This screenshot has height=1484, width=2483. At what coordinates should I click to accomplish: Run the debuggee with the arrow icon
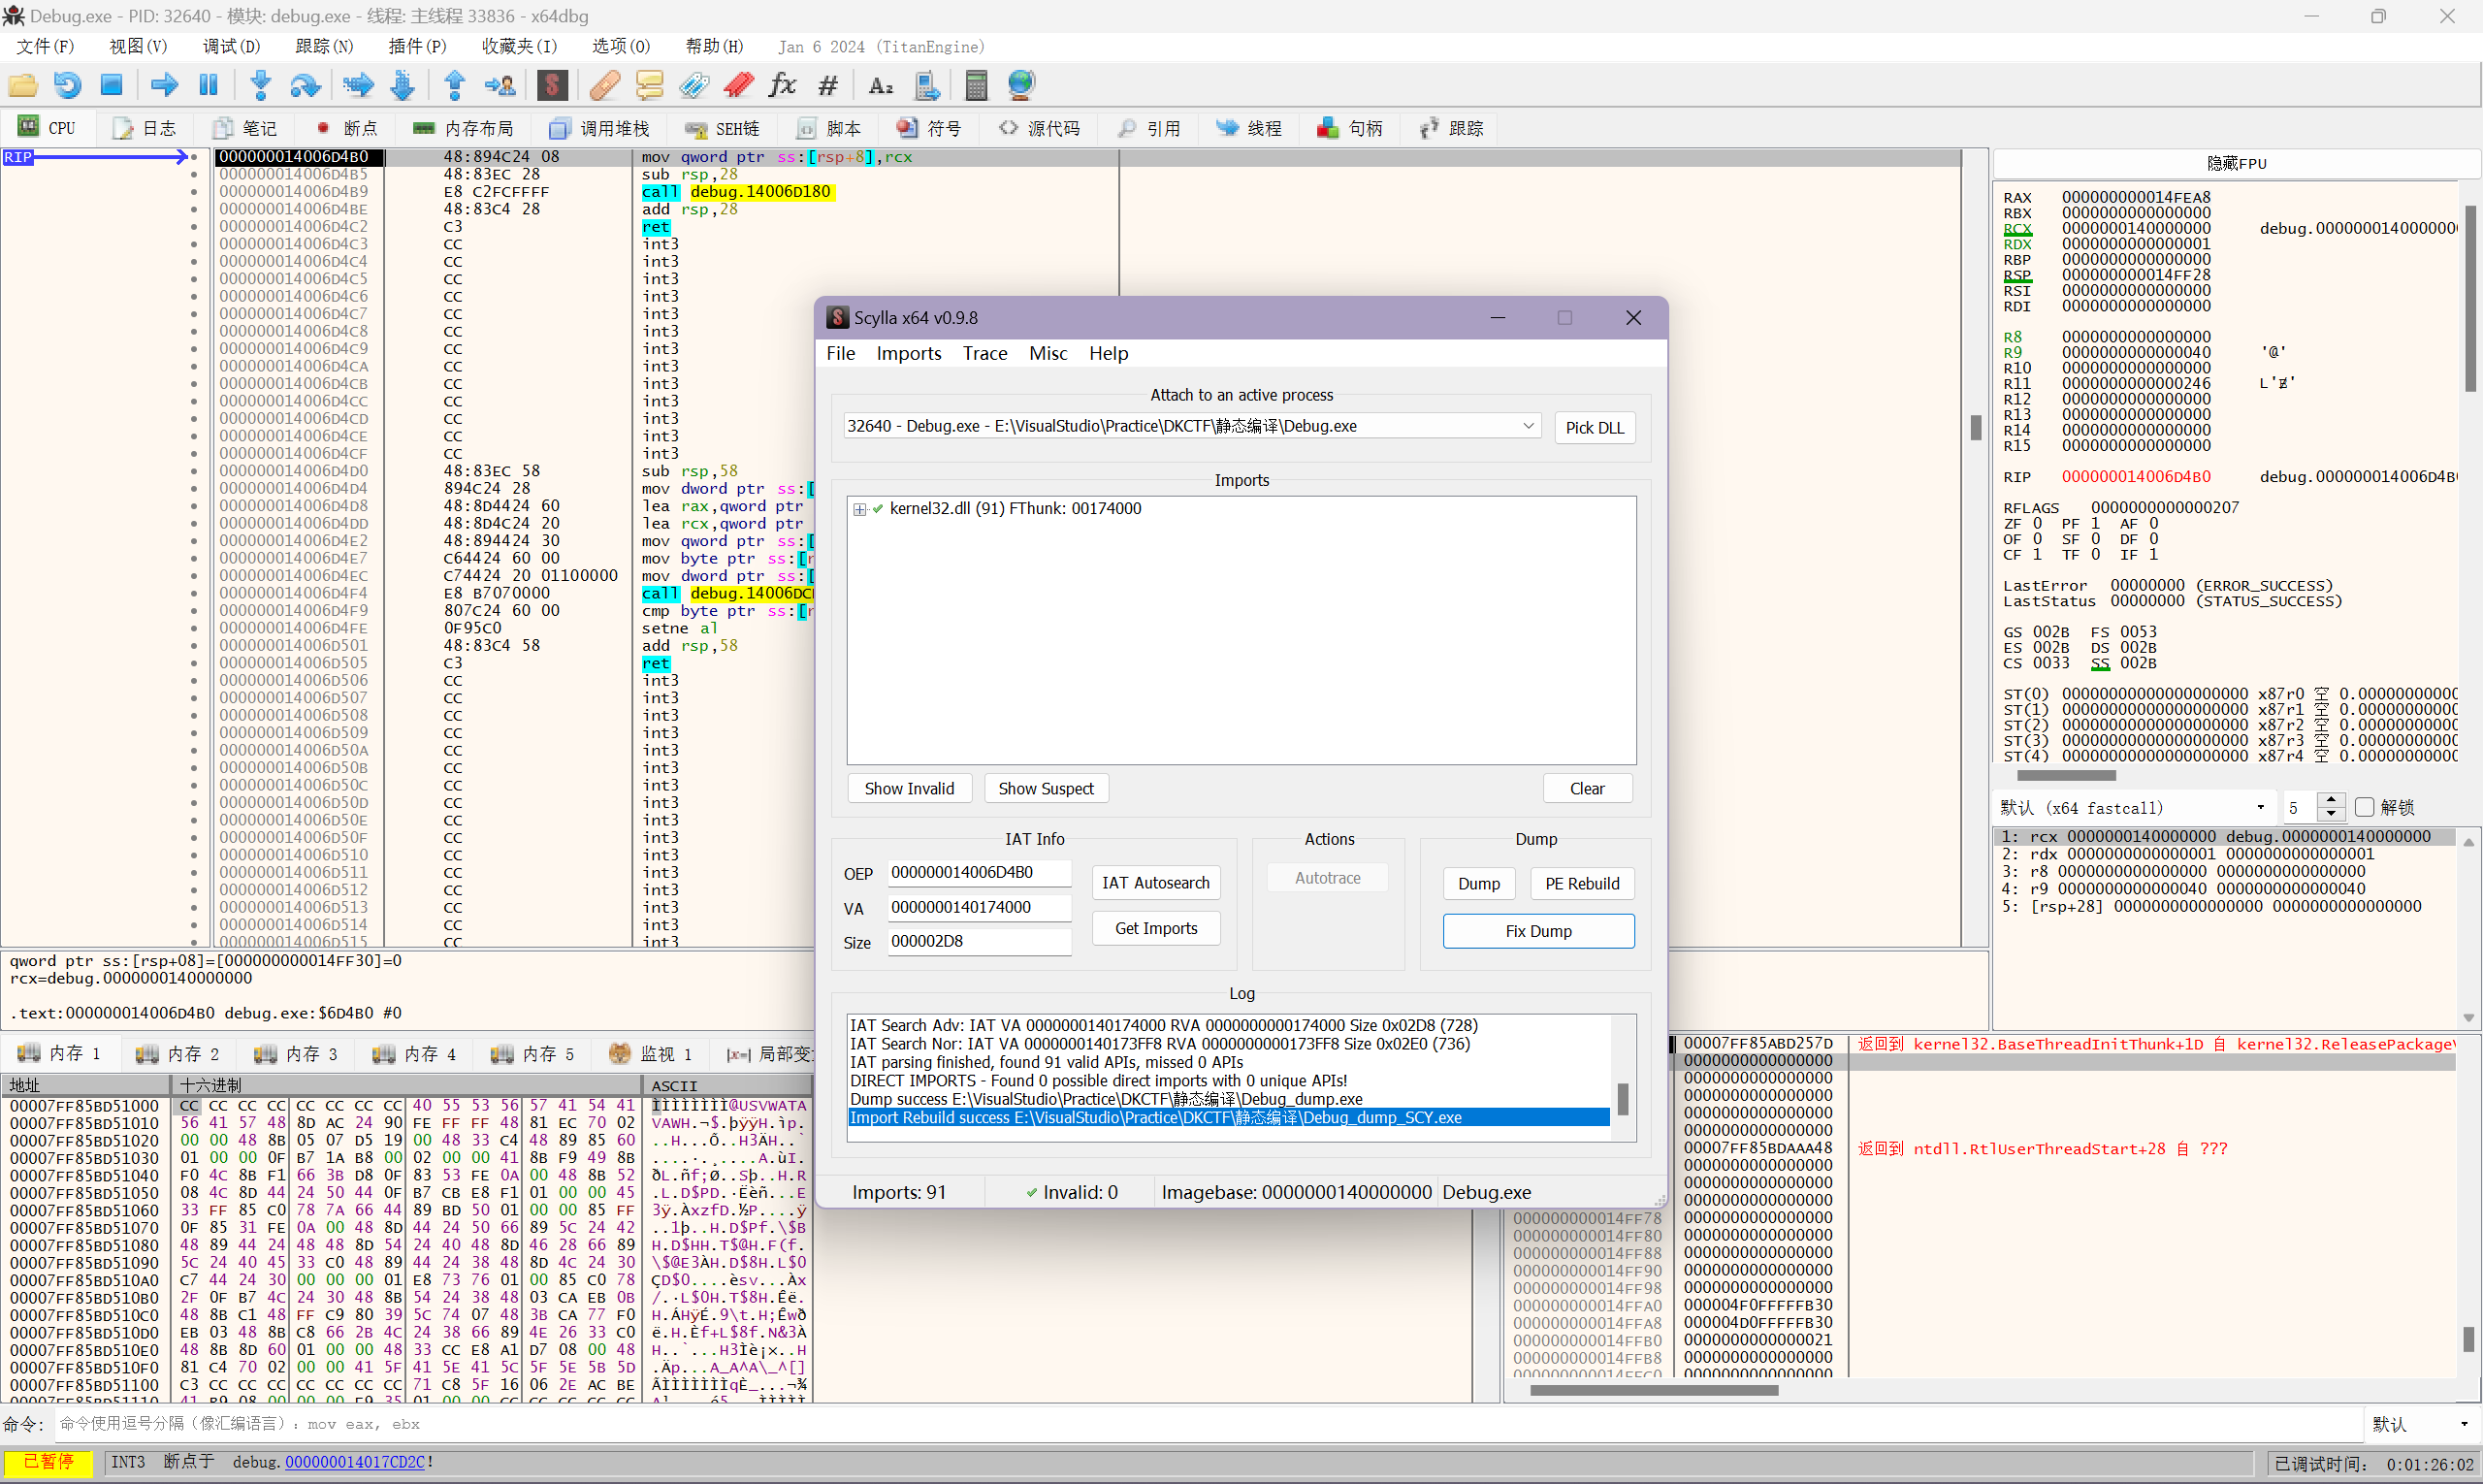tap(164, 85)
